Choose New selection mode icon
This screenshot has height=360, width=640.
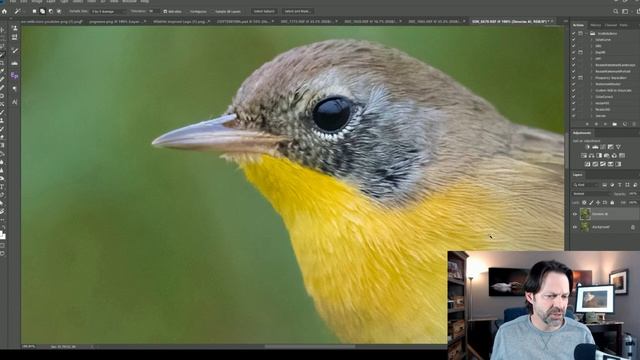coord(34,11)
